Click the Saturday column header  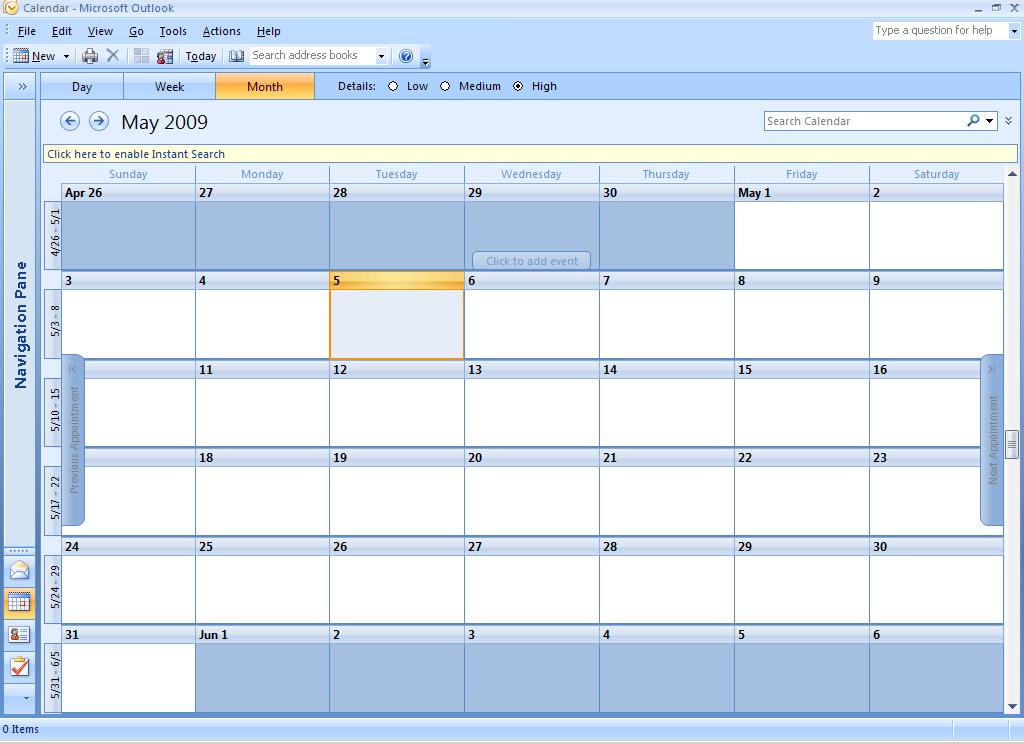coord(936,174)
